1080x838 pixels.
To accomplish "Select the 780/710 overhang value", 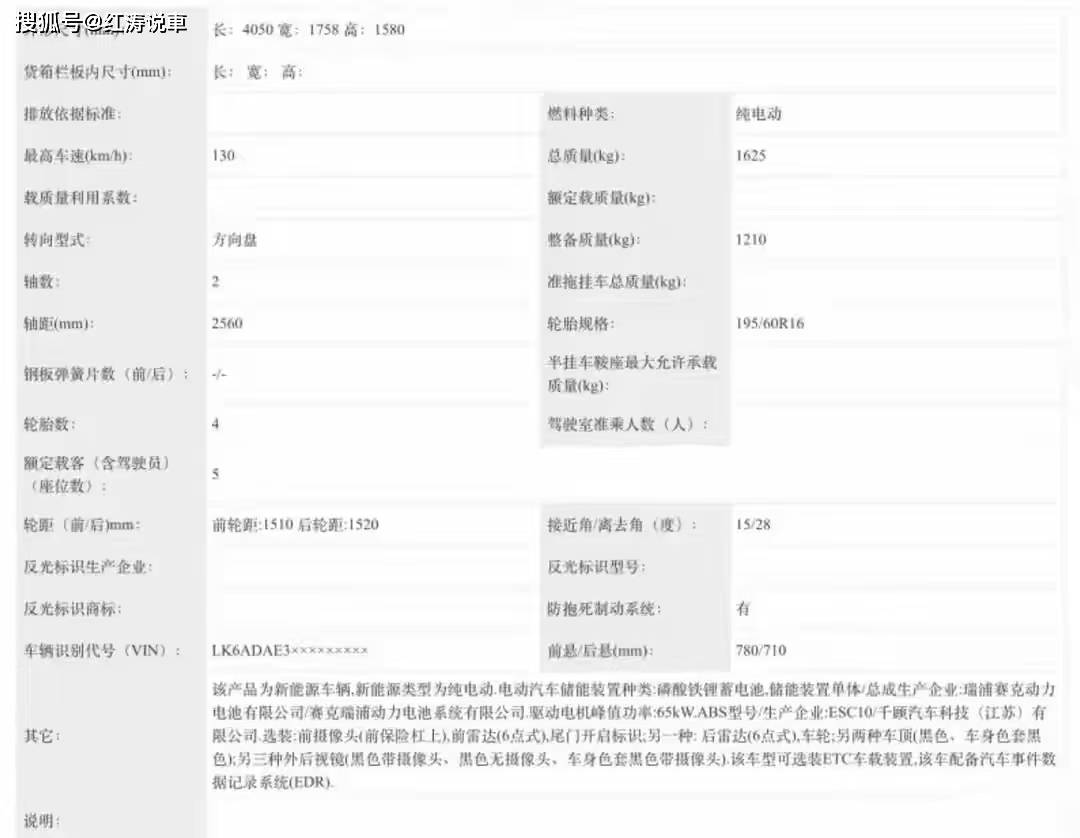I will click(x=760, y=651).
